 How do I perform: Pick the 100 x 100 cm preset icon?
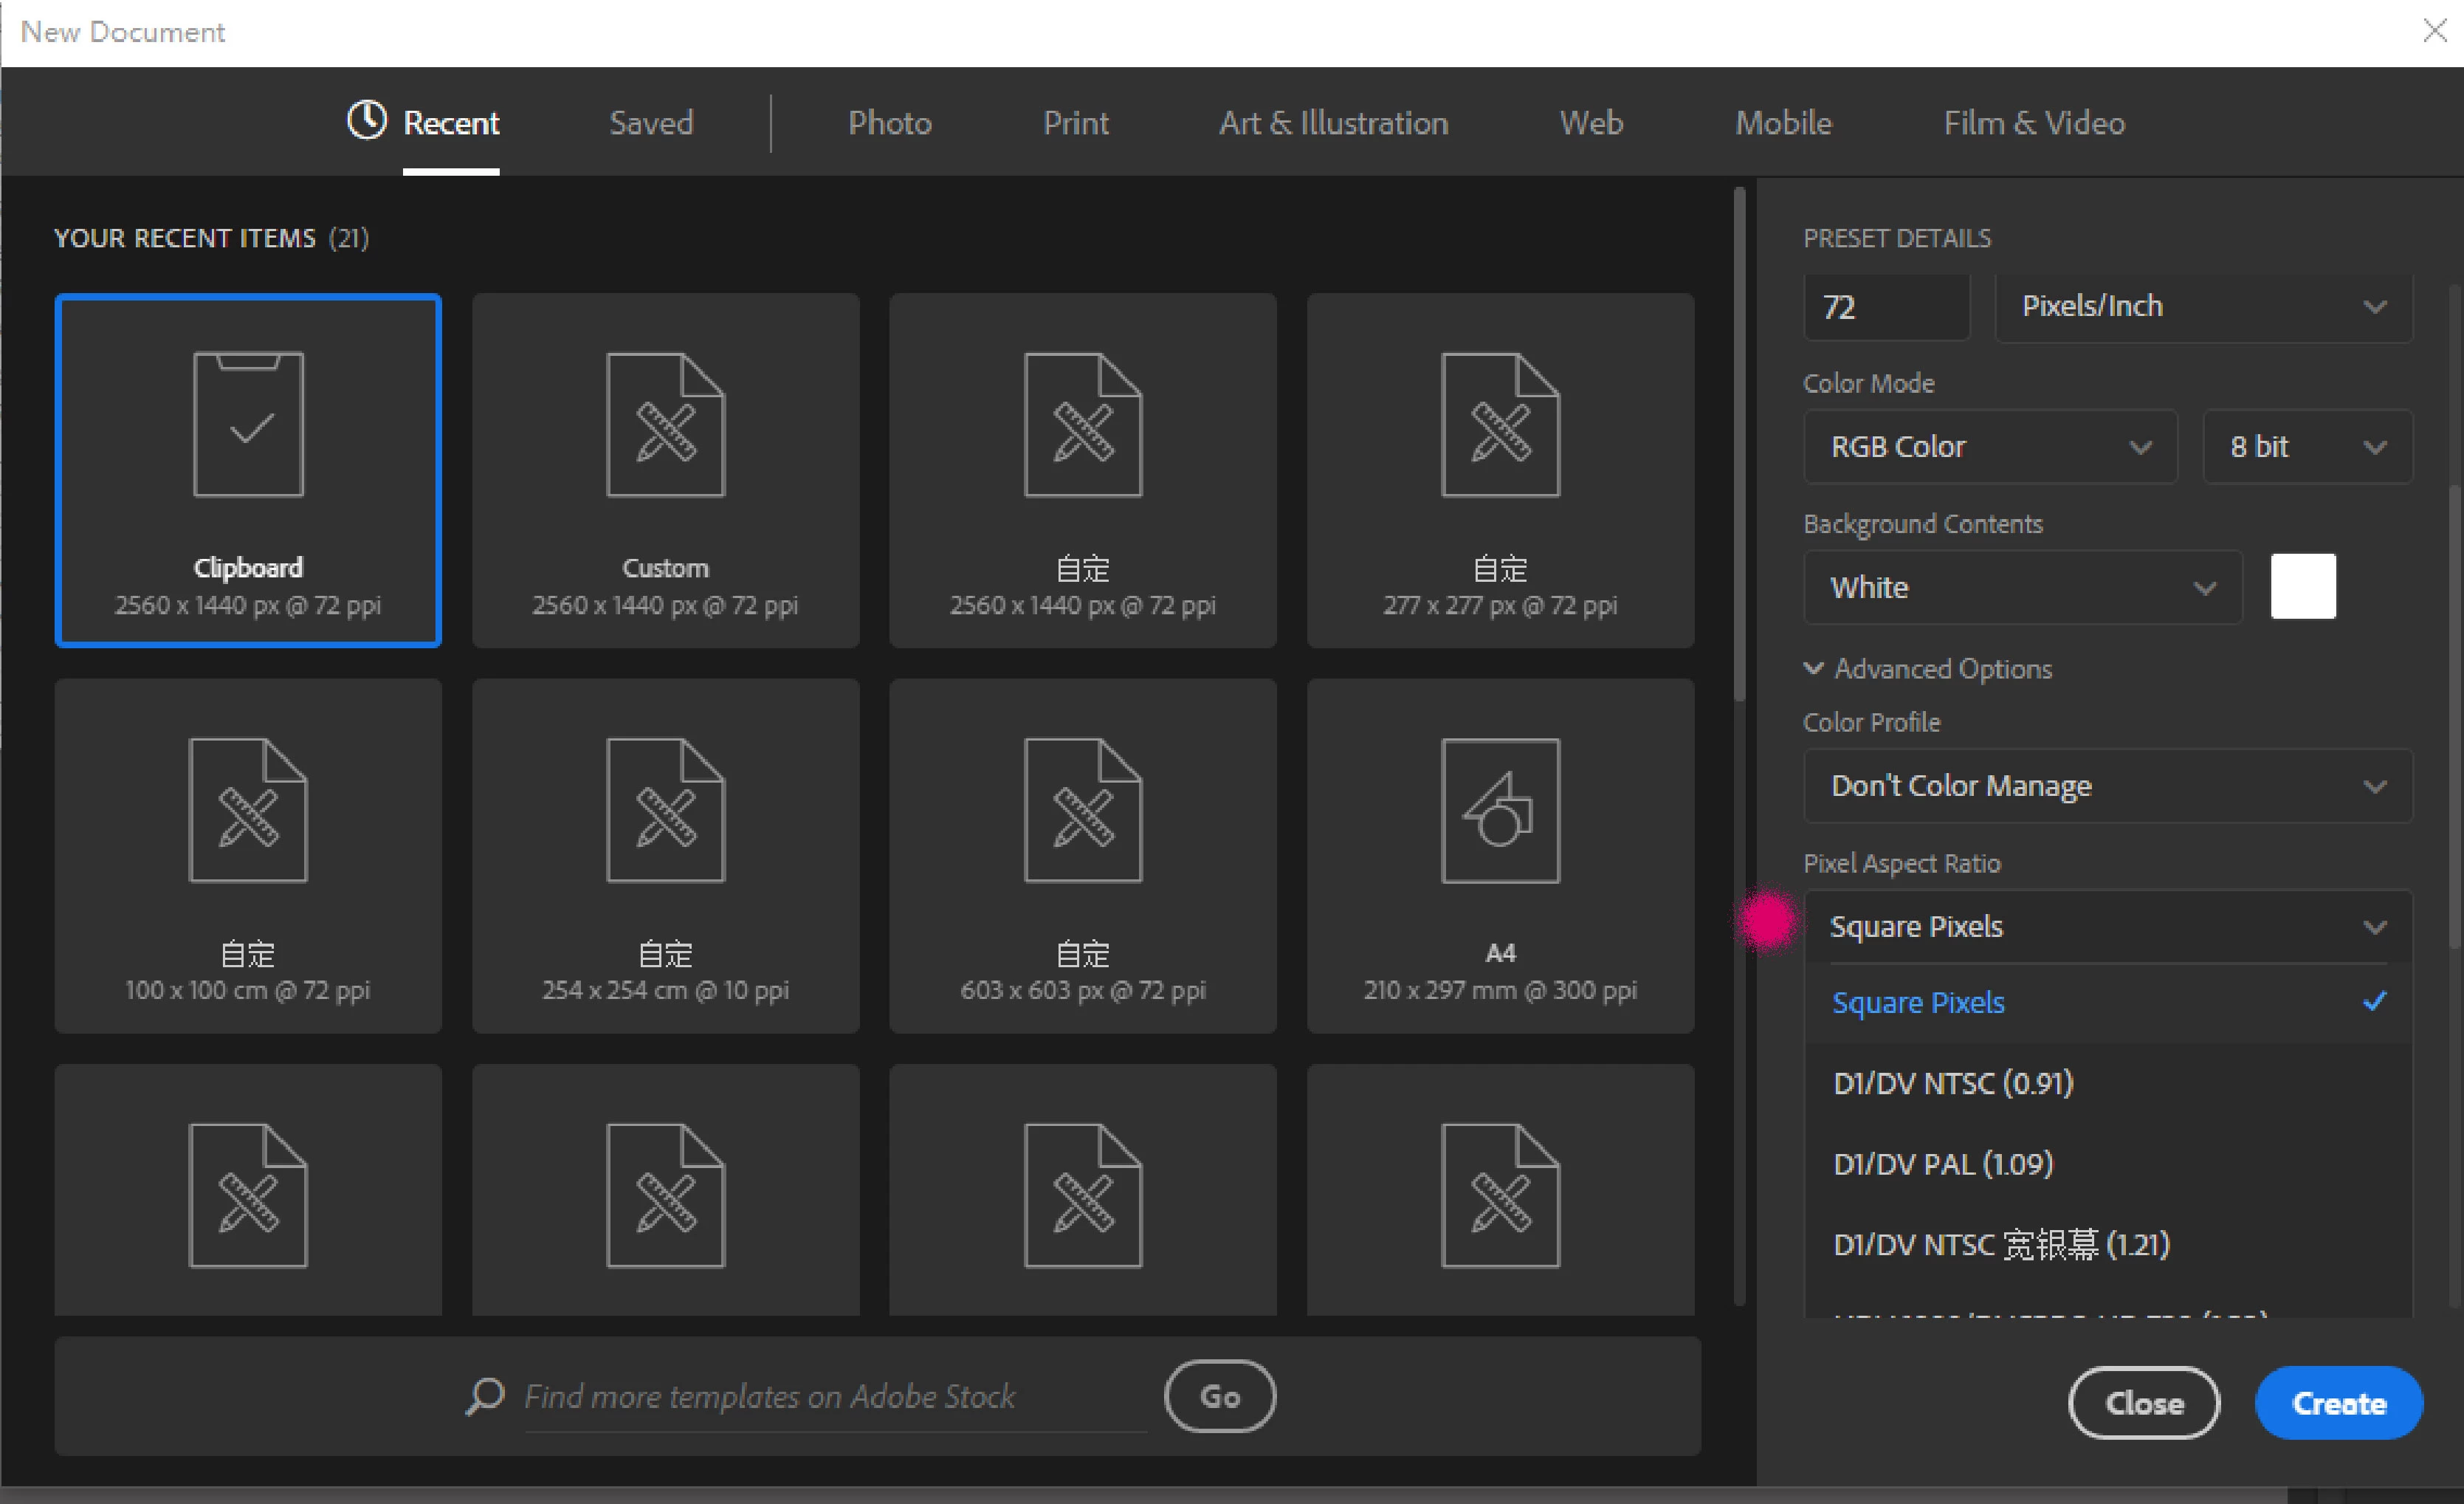coord(248,810)
